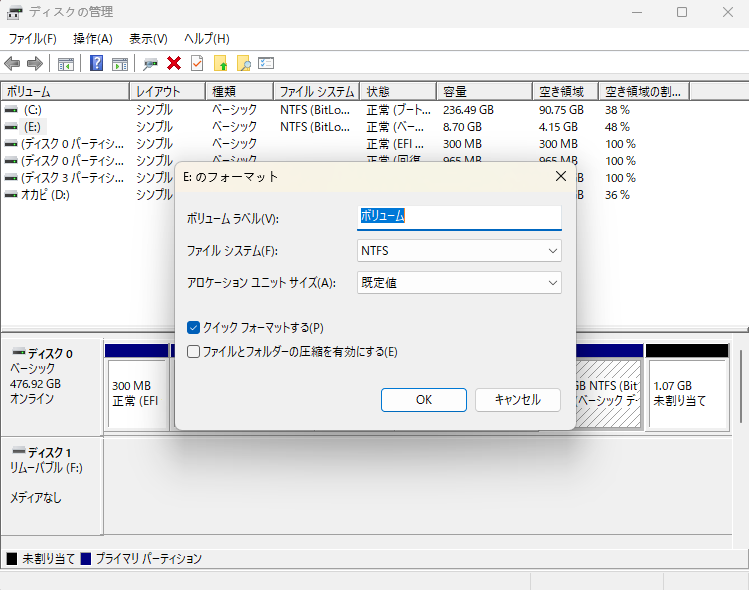Open the ファイル システム NTFS dropdown

(459, 251)
